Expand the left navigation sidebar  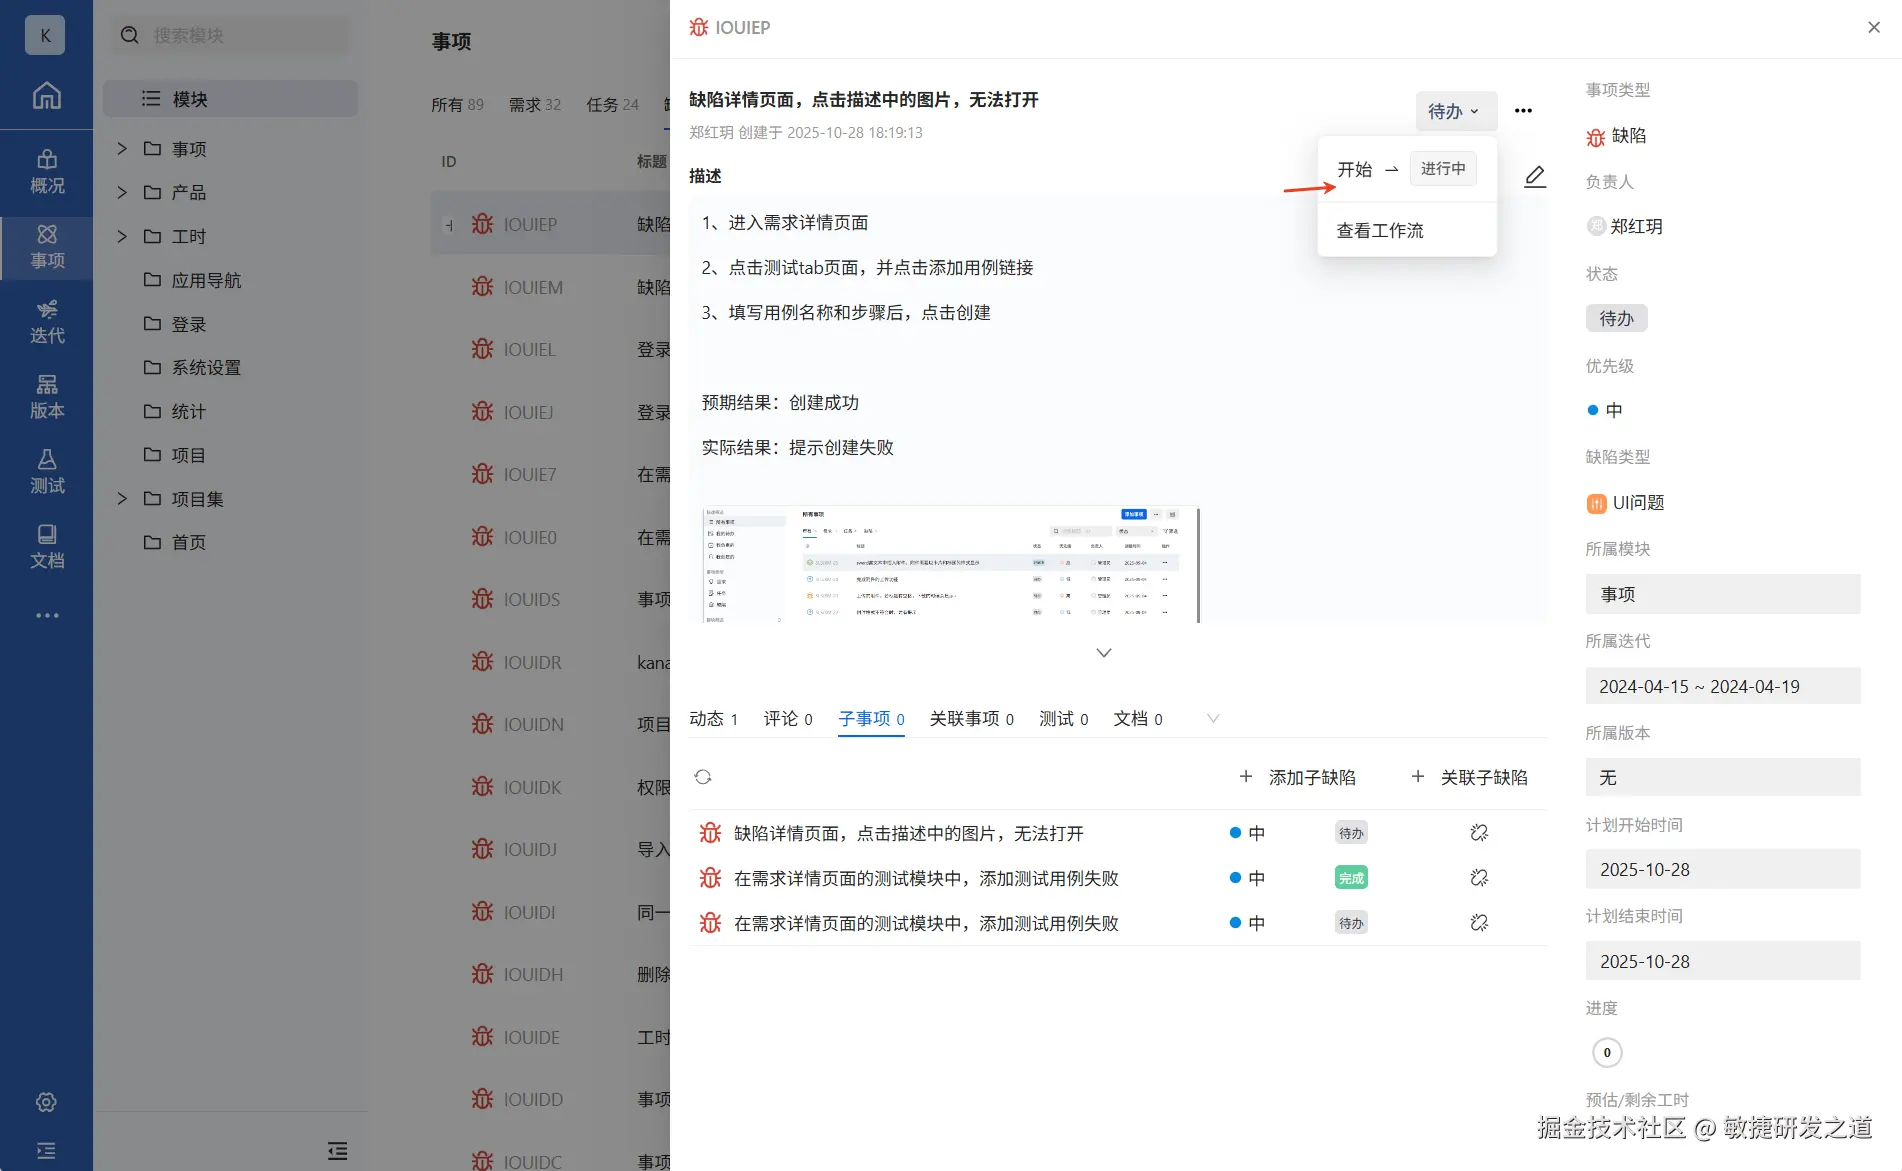click(x=46, y=1151)
